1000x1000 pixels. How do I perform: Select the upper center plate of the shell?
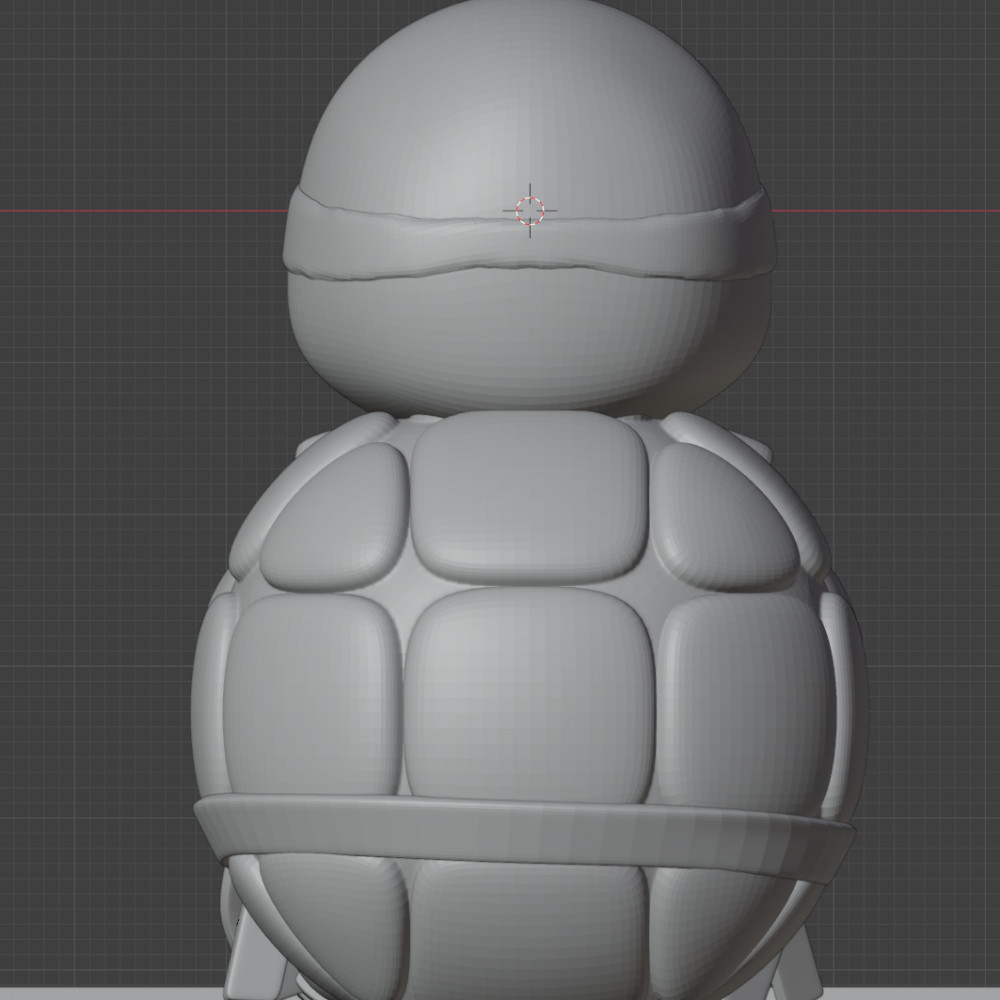[x=529, y=497]
